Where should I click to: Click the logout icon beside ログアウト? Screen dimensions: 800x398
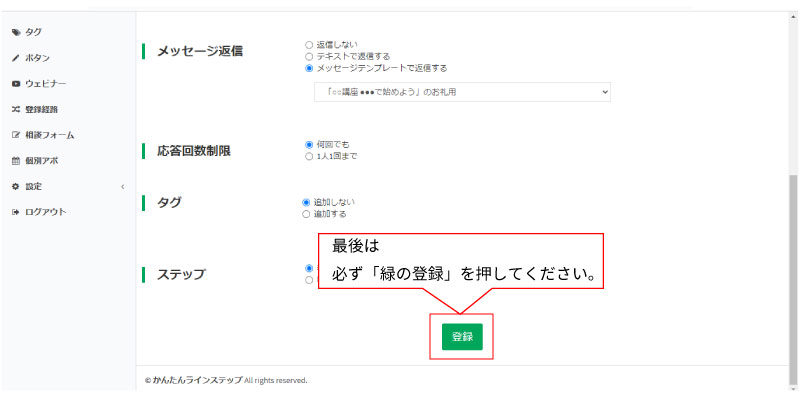(x=15, y=212)
